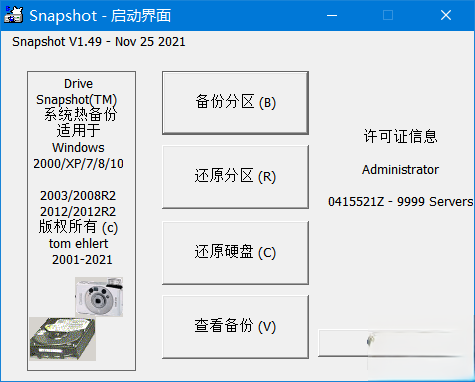This screenshot has width=475, height=382.
Task: Click the title 'Snapshot - 启动界面'
Action: coord(100,16)
